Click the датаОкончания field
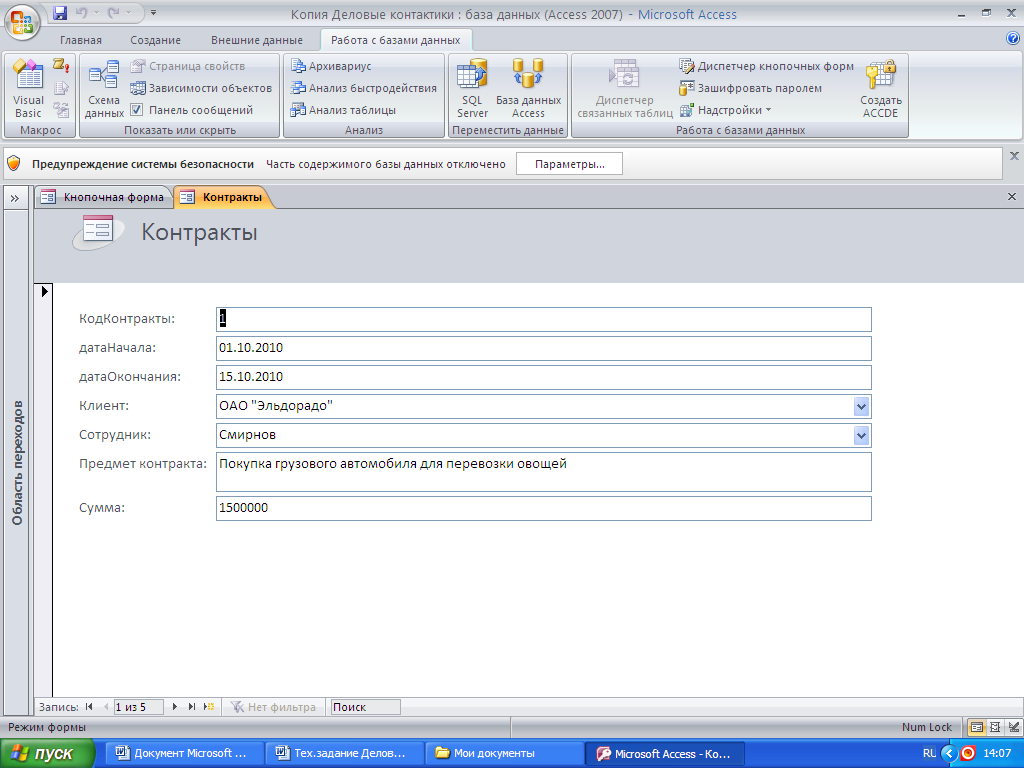Viewport: 1024px width, 768px height. (543, 377)
